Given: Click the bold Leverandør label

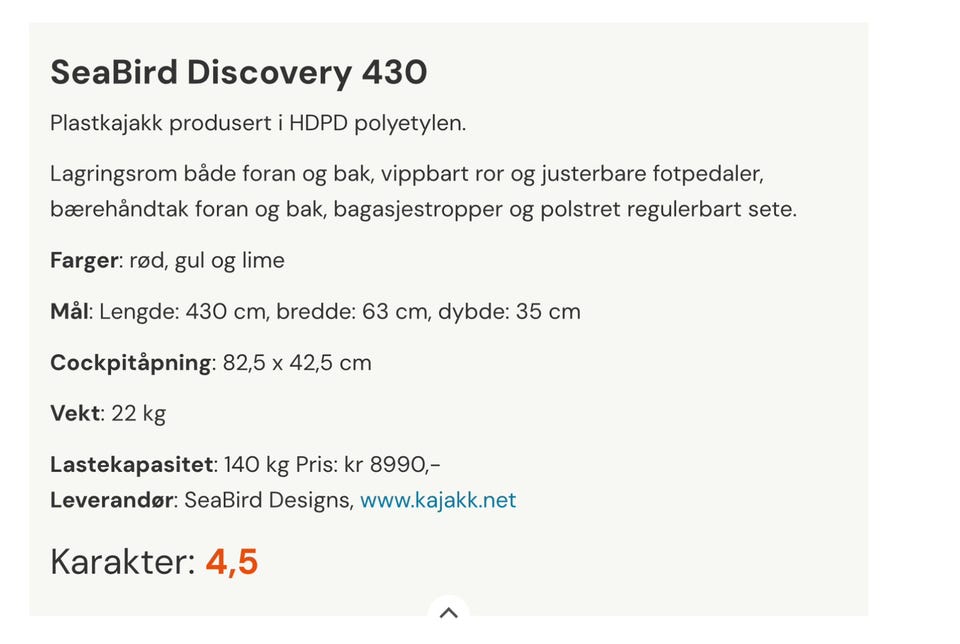Looking at the screenshot, I should (113, 500).
